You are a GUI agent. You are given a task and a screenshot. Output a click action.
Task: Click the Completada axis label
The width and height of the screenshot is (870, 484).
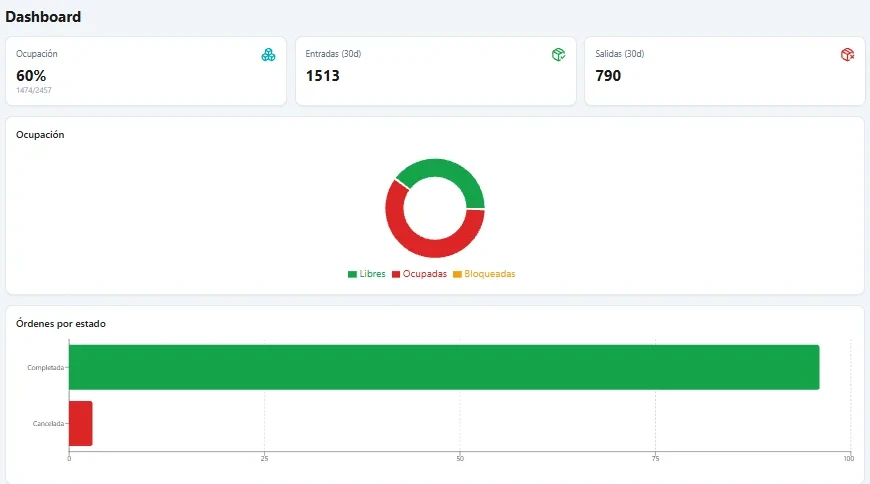[45, 367]
